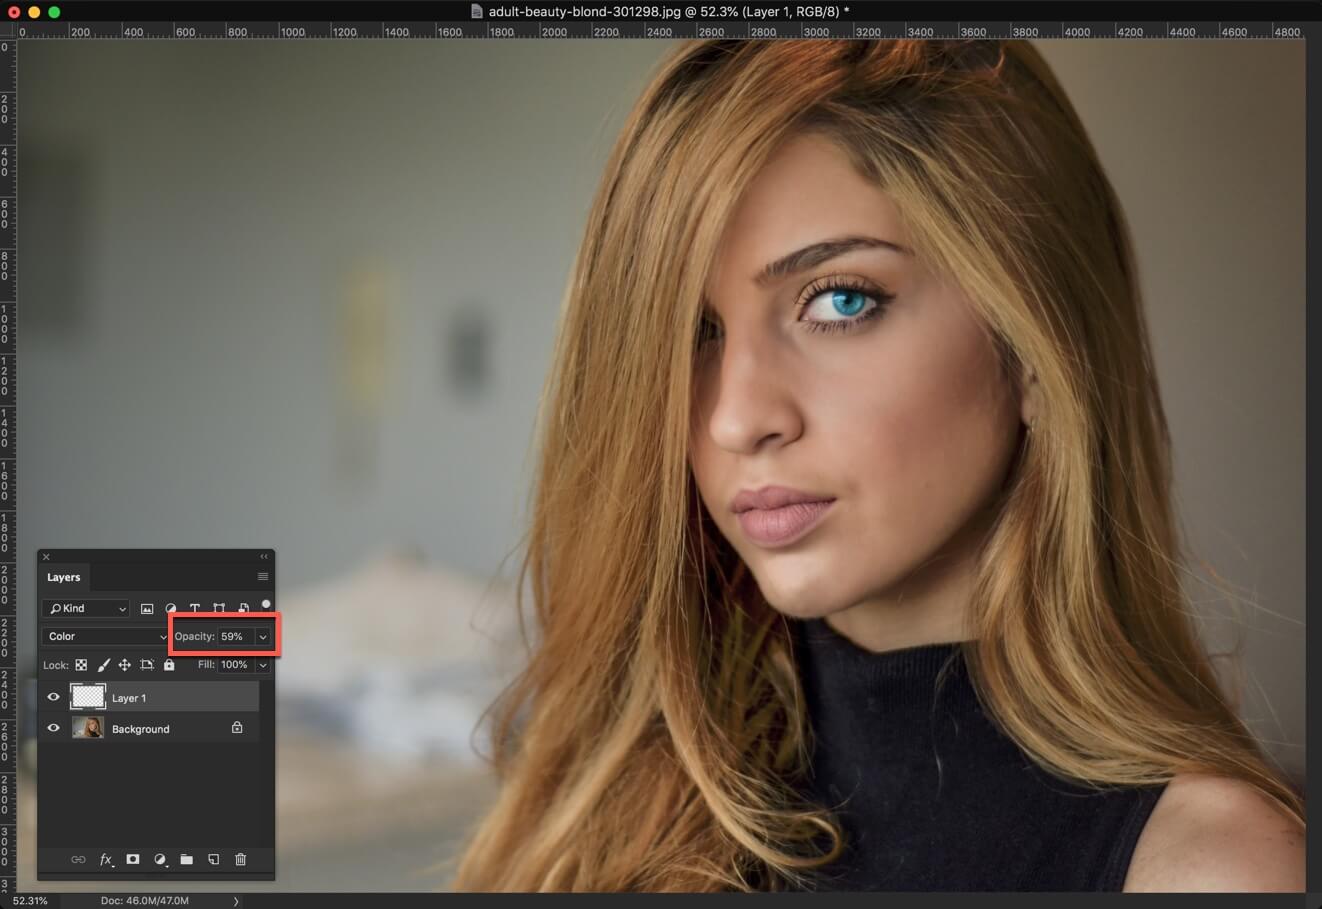Add a layer mask
The height and width of the screenshot is (909, 1322).
point(133,859)
